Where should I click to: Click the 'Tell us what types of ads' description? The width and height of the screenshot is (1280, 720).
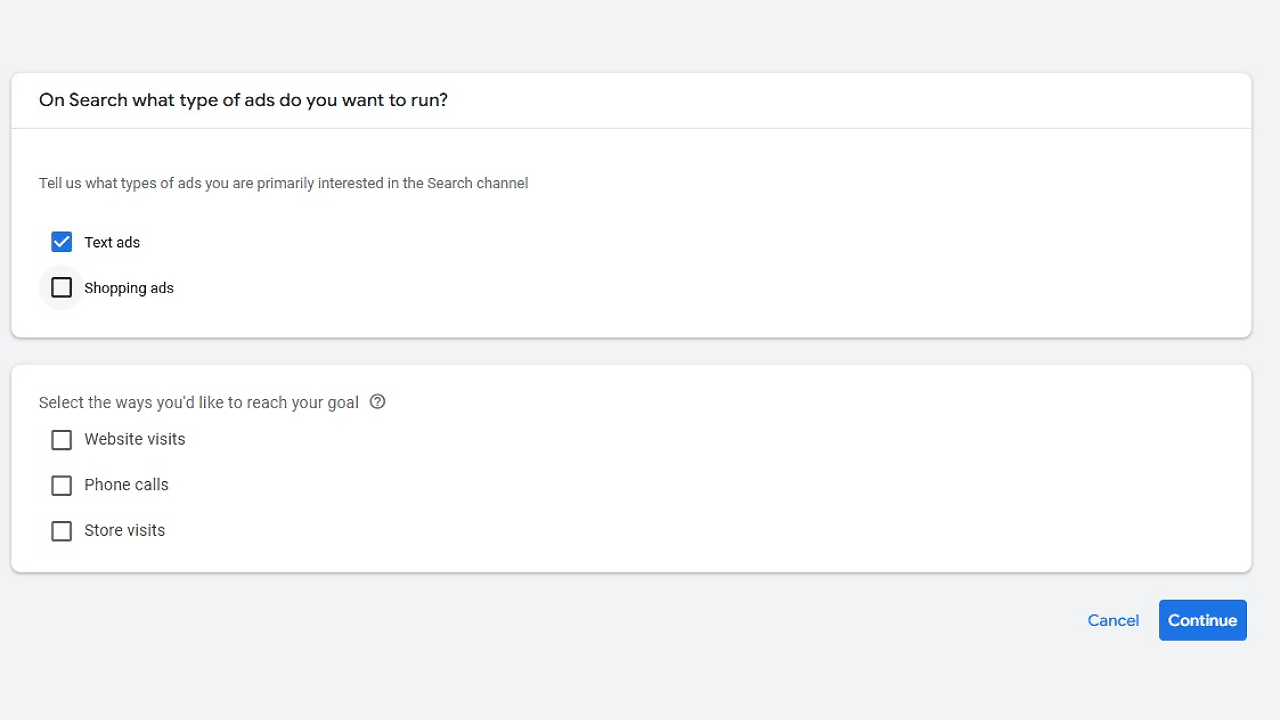[x=283, y=183]
